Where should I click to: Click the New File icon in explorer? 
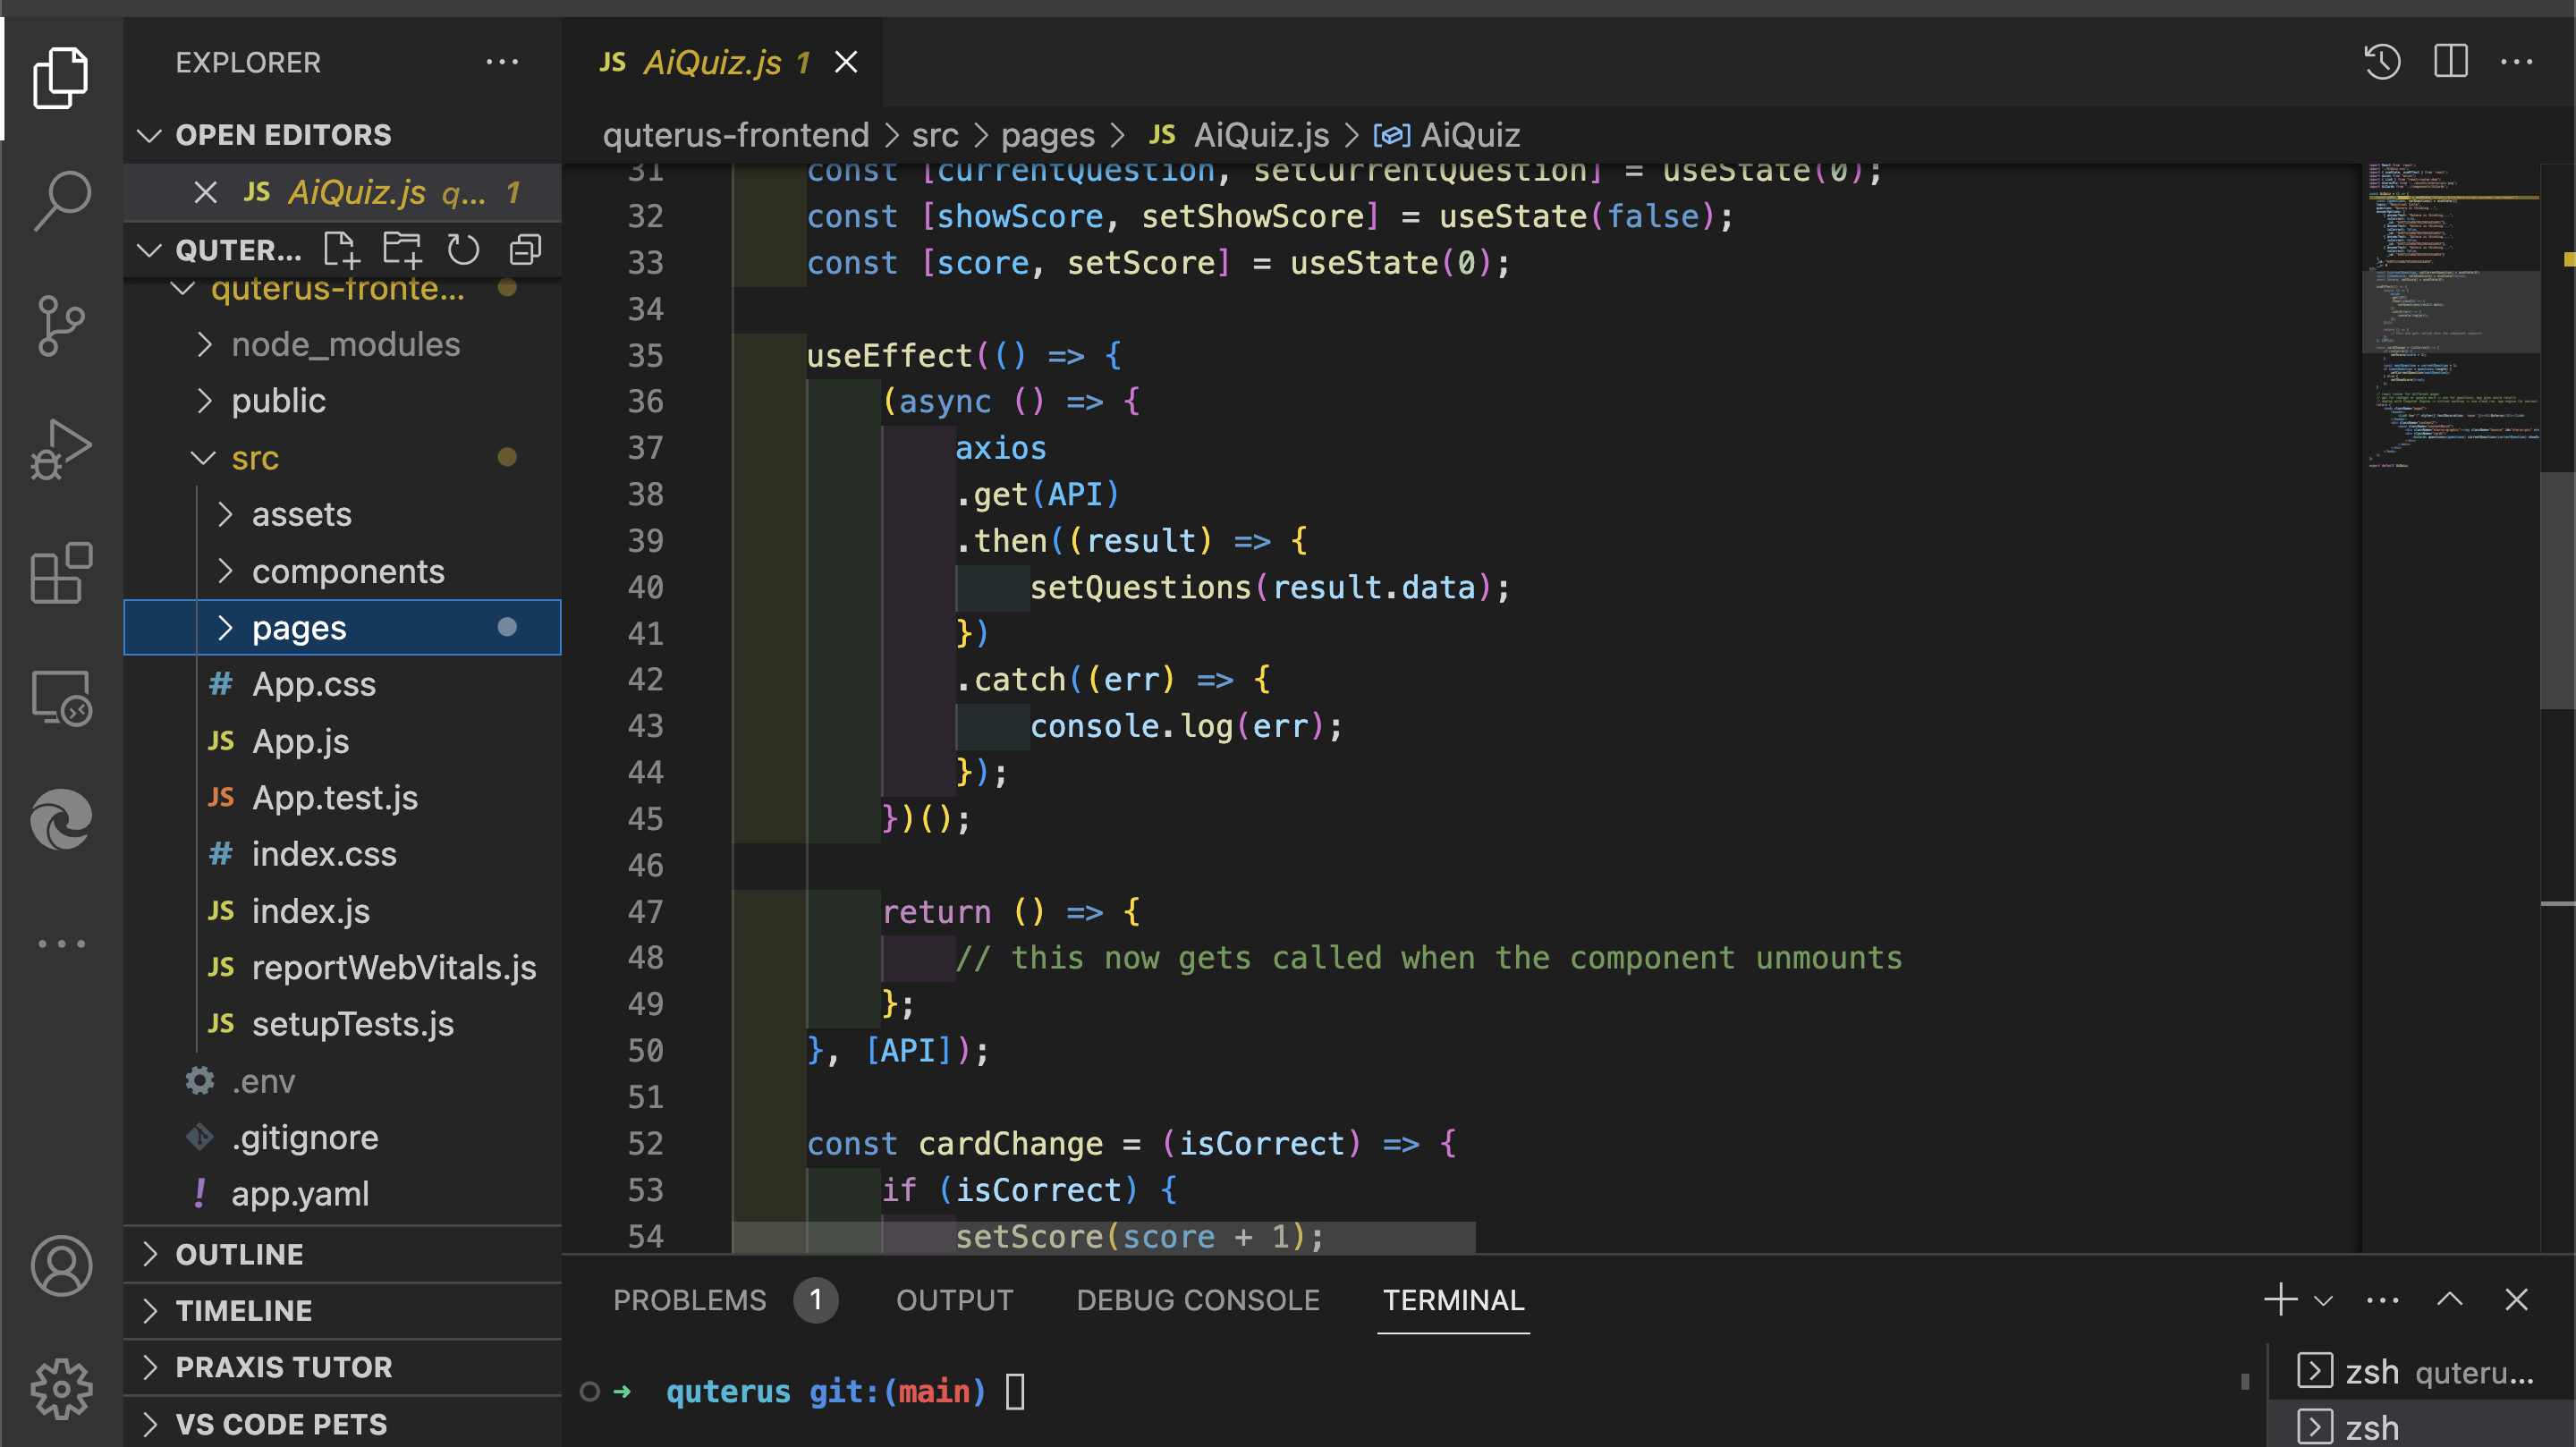click(341, 249)
